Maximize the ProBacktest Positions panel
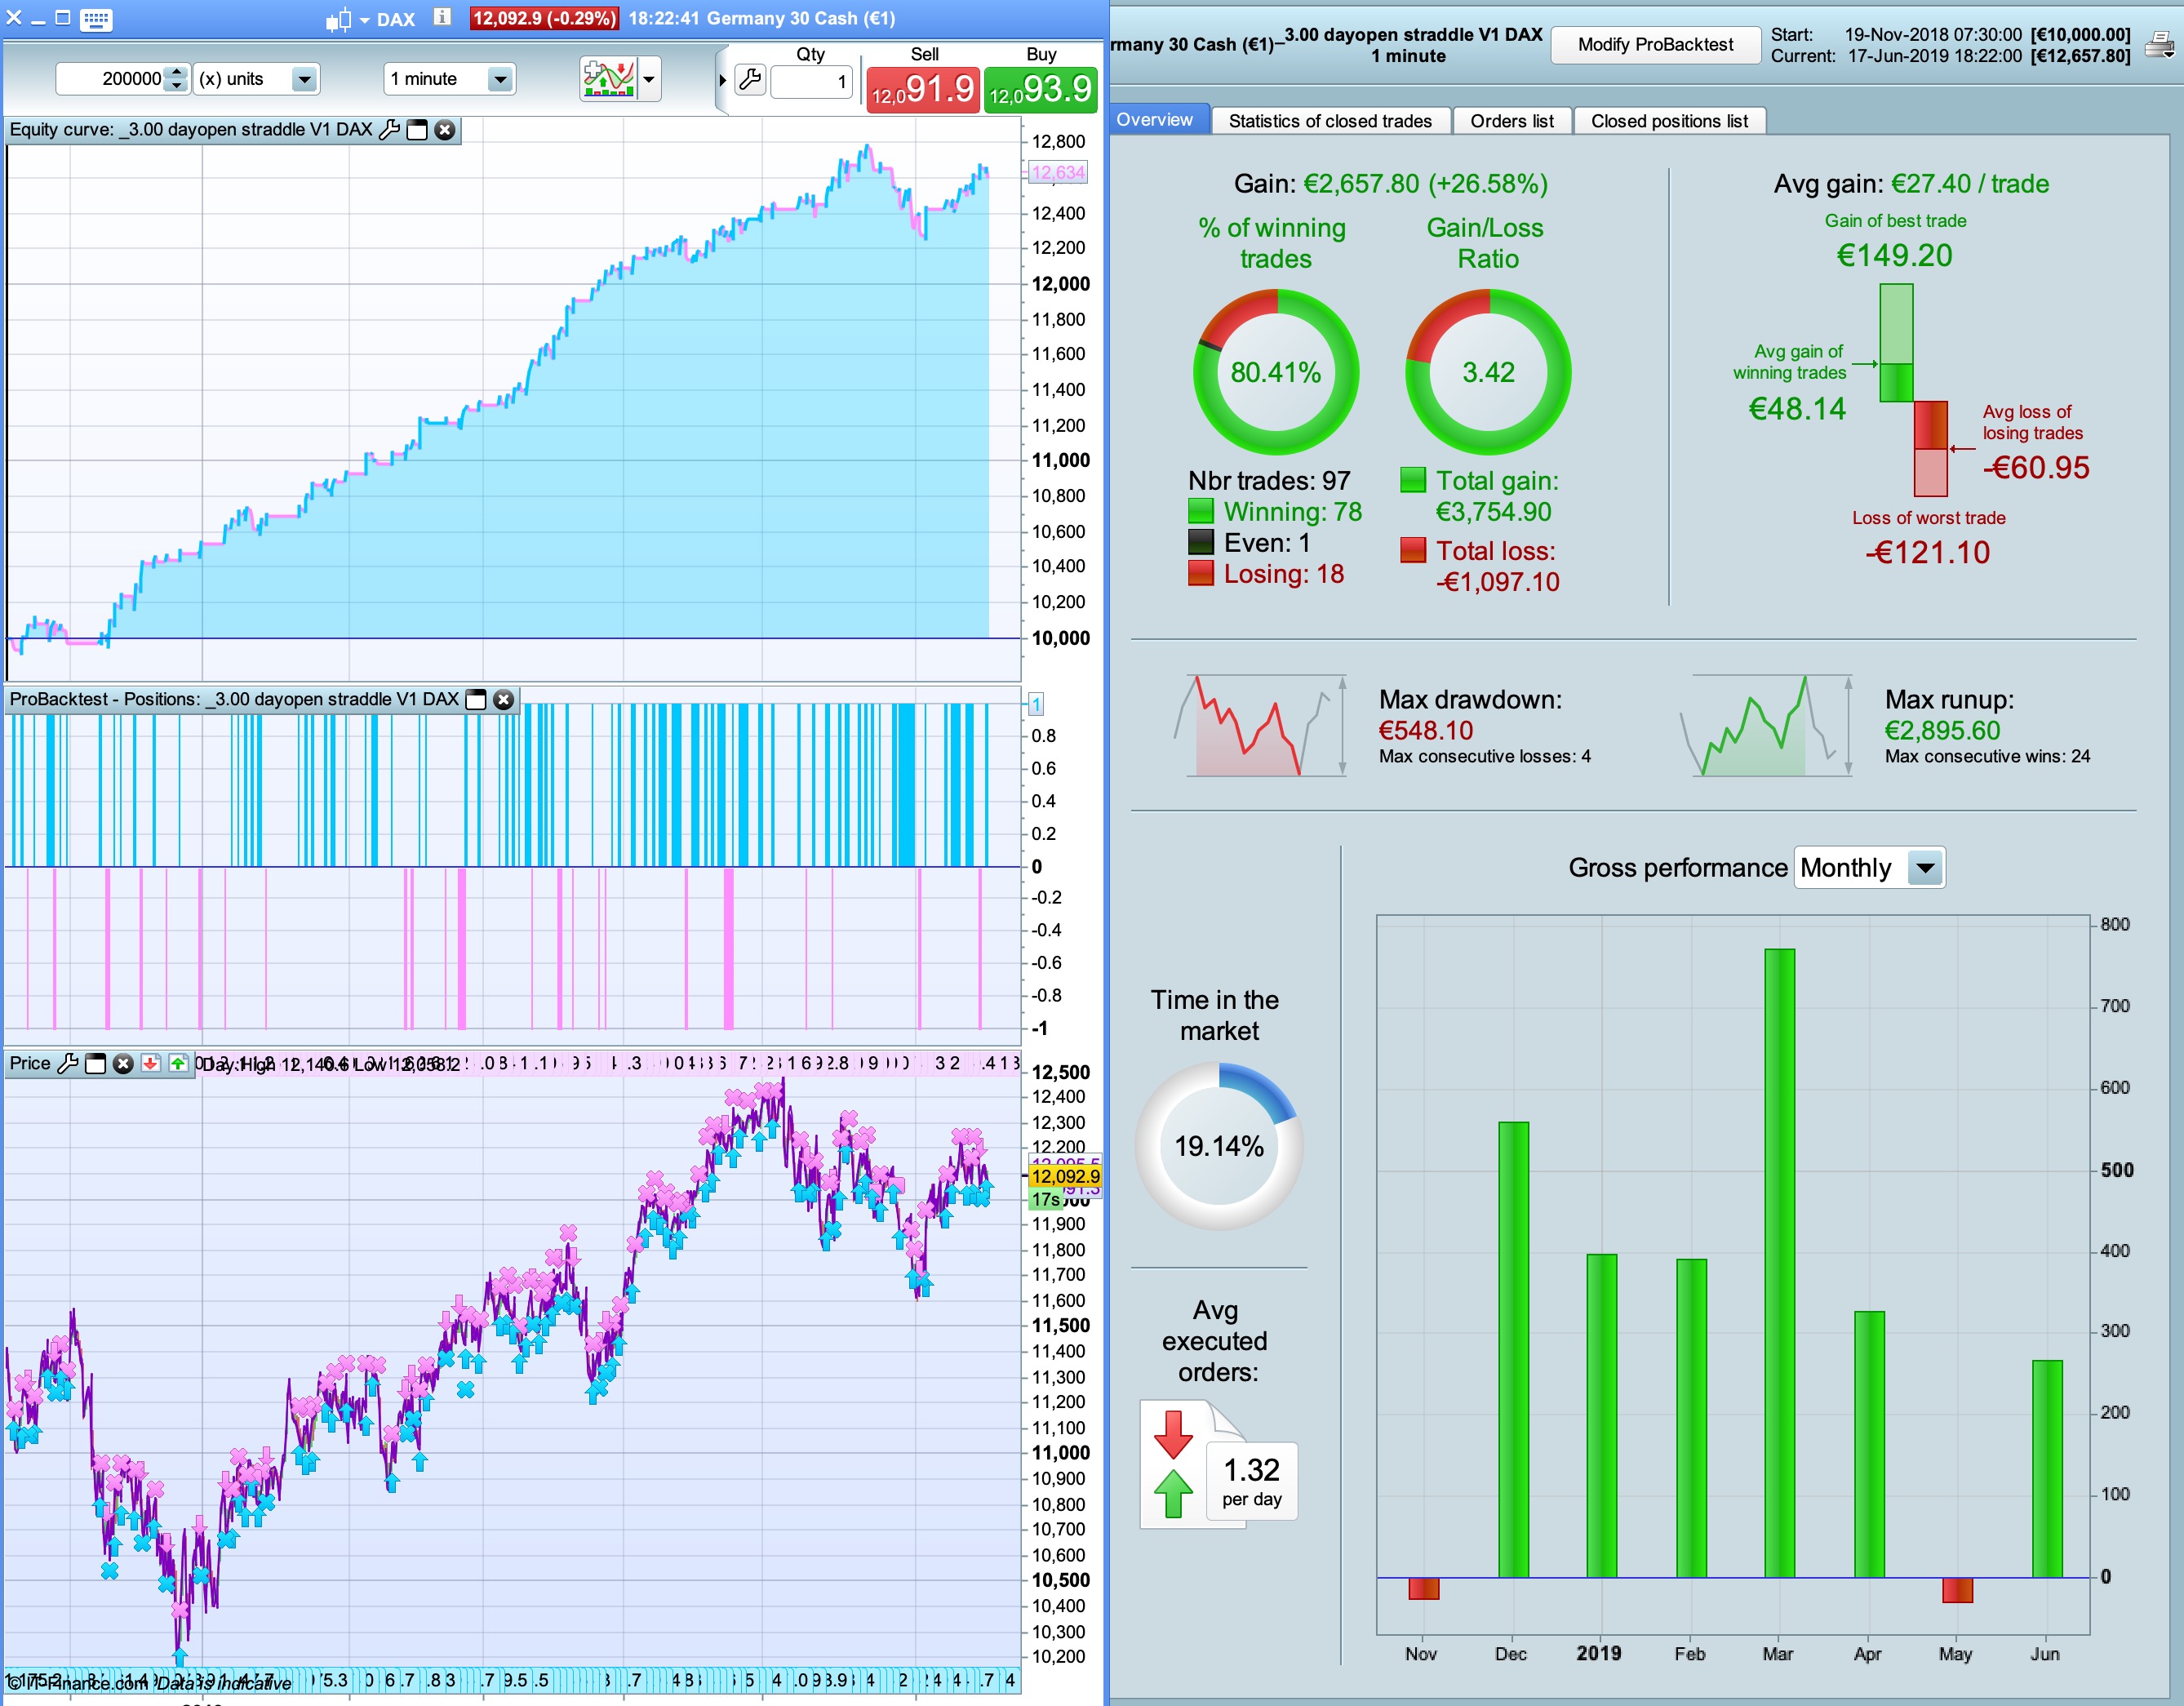Image resolution: width=2184 pixels, height=1706 pixels. (x=477, y=700)
